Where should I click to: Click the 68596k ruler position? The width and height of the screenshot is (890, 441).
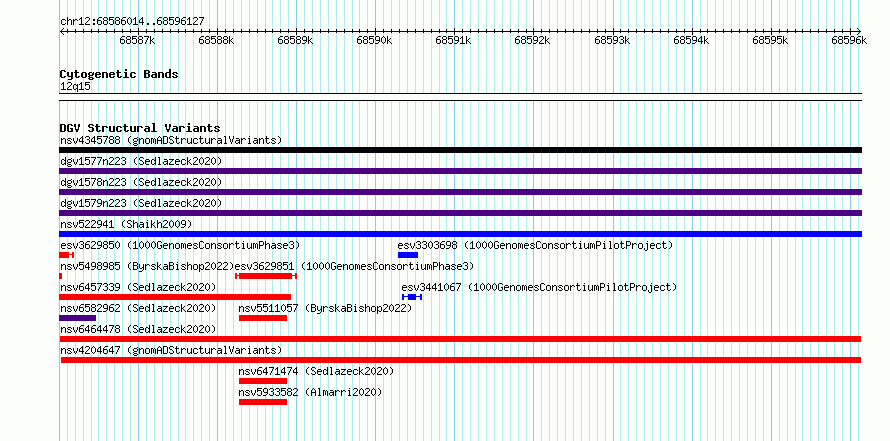pyautogui.click(x=849, y=40)
